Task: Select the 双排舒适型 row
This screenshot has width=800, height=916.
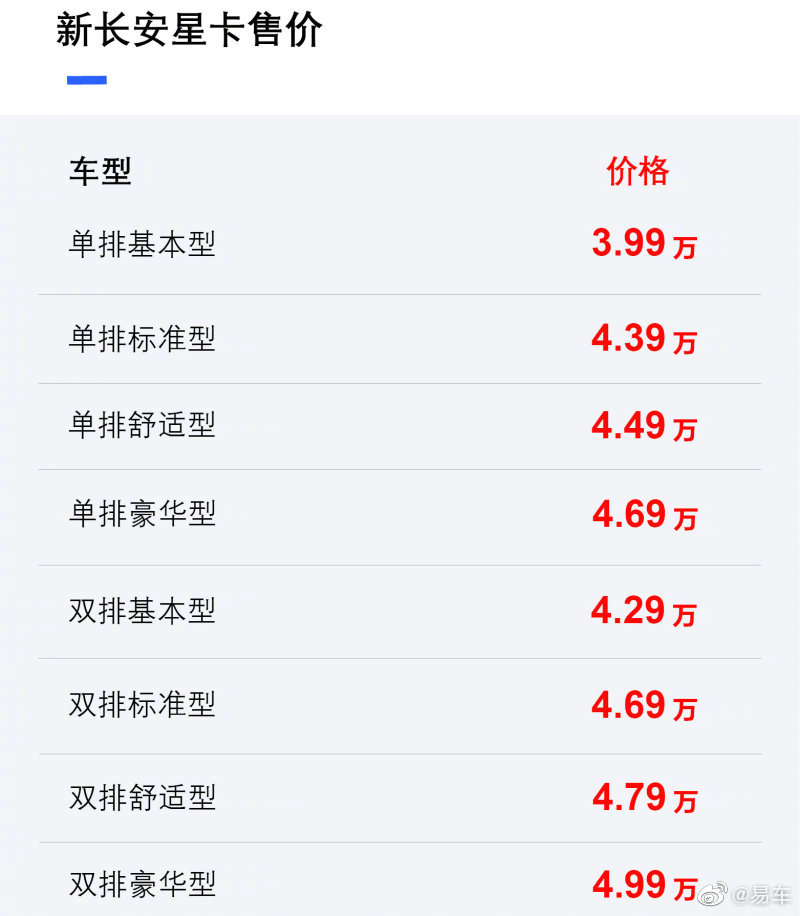Action: coord(400,798)
